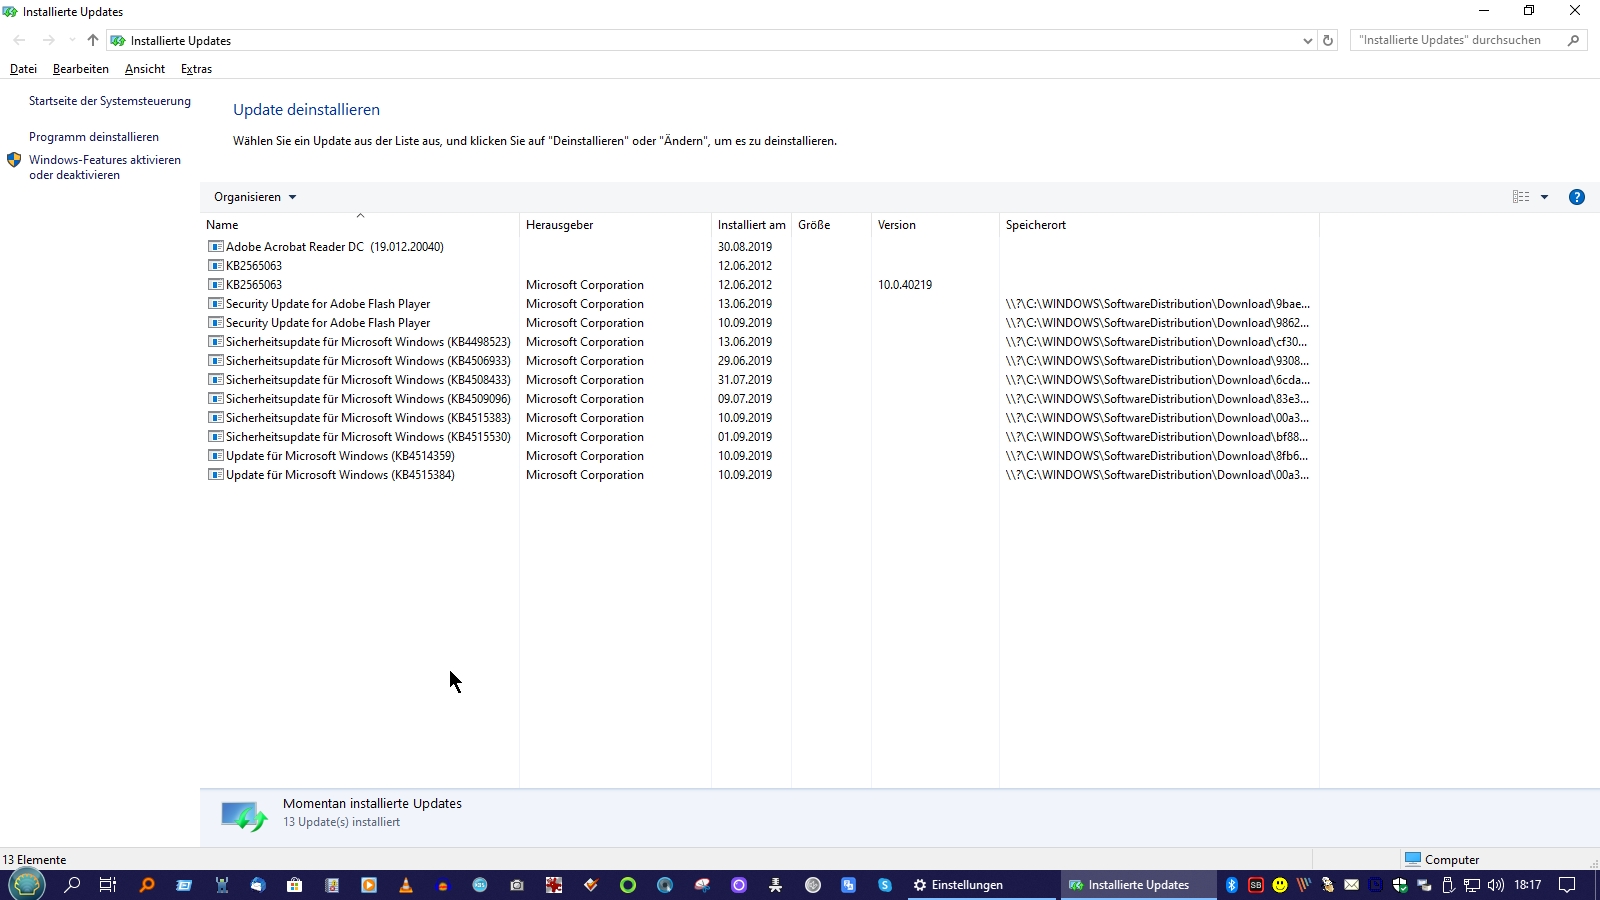Image resolution: width=1600 pixels, height=900 pixels.
Task: Select KB2565063 row with version 10.0.40219
Action: pos(760,285)
